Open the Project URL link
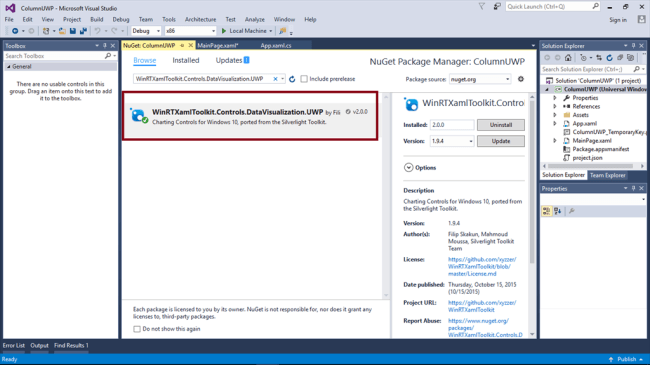The width and height of the screenshot is (650, 365). coord(482,306)
